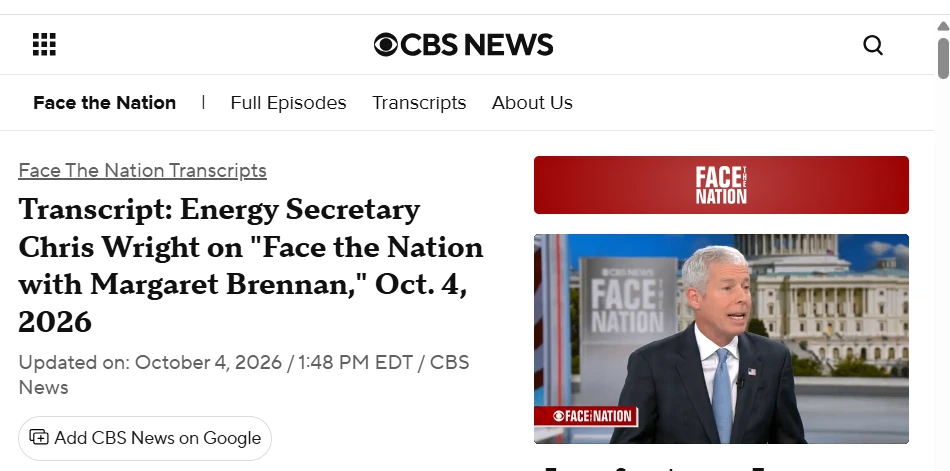This screenshot has height=471, width=950.
Task: Click the Updated on October 4, 2026 dateline
Action: (x=244, y=375)
